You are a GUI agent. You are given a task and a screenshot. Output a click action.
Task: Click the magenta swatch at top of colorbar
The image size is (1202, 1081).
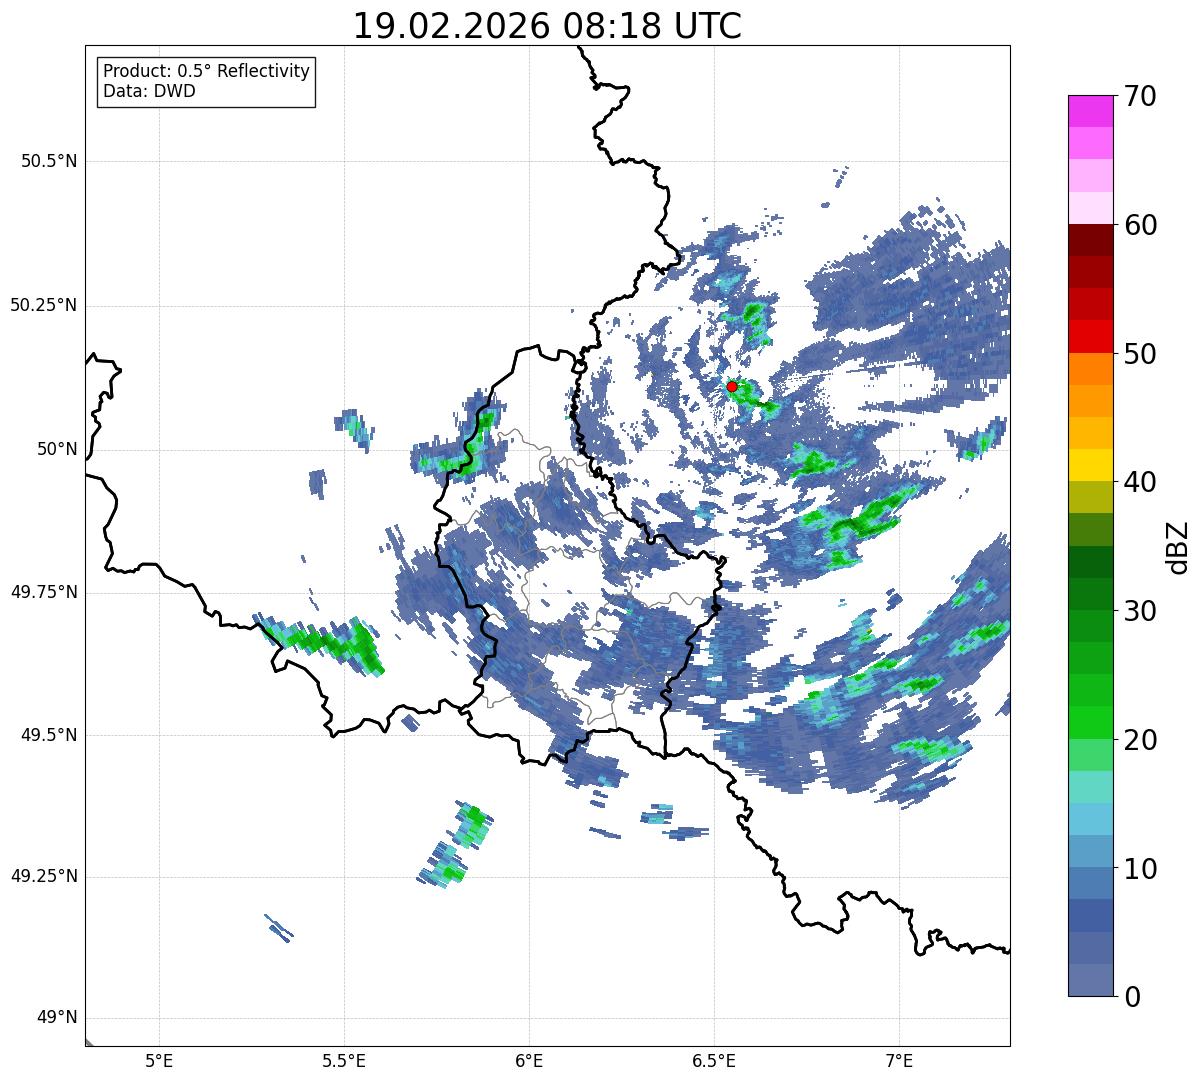click(1090, 111)
